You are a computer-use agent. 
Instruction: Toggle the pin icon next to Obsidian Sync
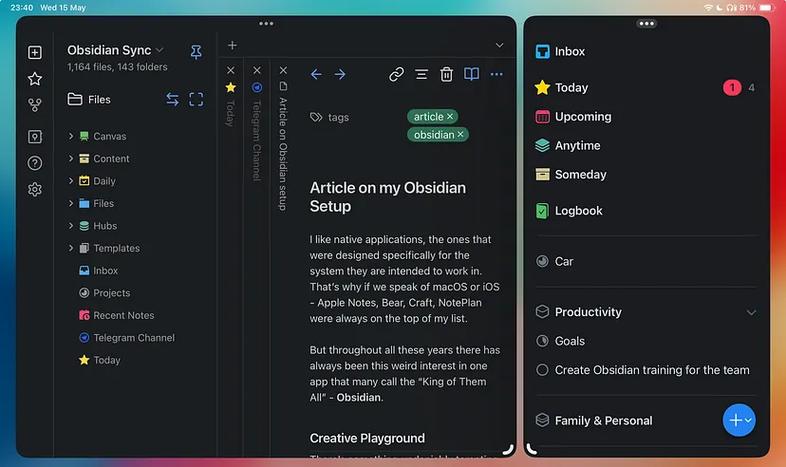click(x=196, y=52)
